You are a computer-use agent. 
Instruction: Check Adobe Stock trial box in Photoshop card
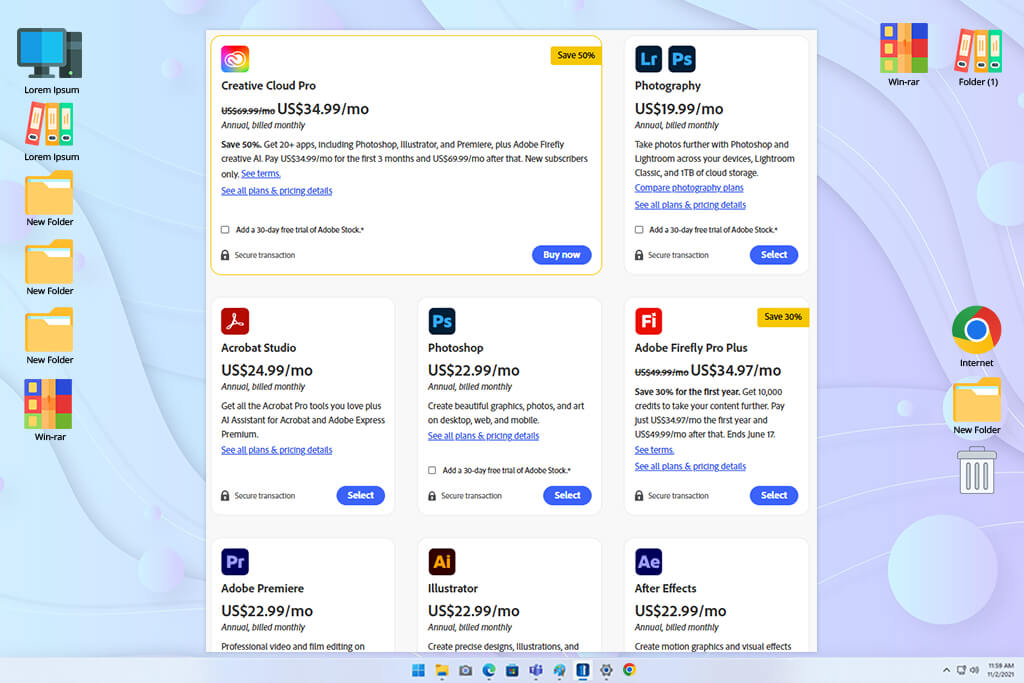432,470
